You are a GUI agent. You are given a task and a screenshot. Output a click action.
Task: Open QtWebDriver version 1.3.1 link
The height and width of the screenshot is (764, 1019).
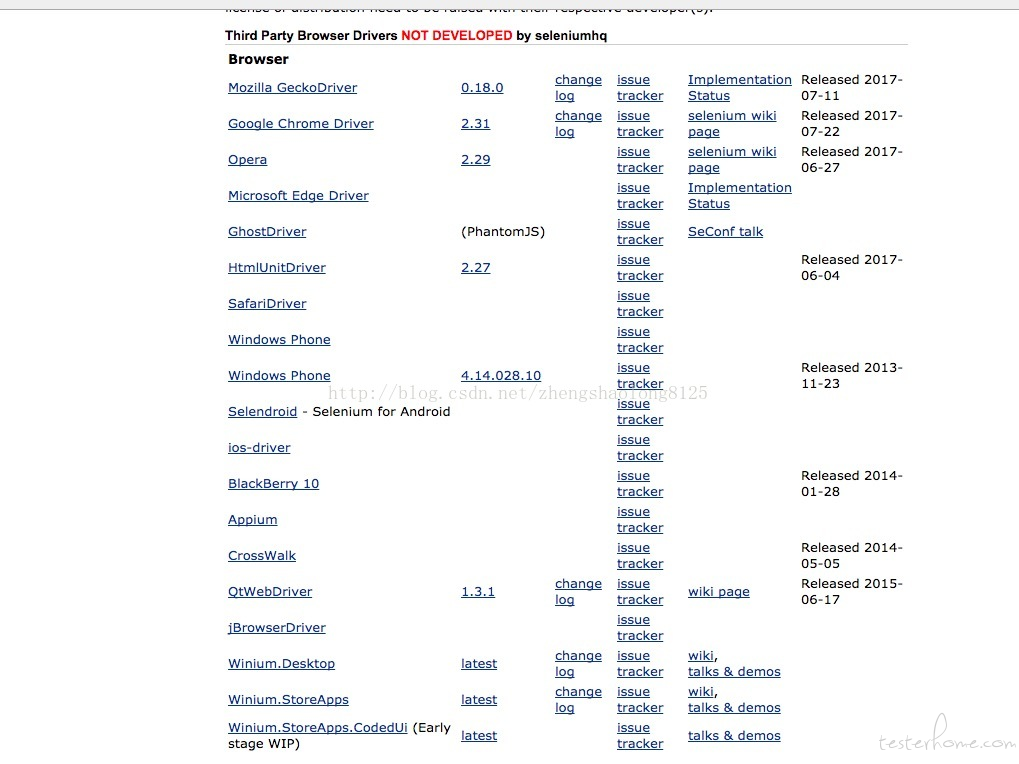pyautogui.click(x=478, y=592)
